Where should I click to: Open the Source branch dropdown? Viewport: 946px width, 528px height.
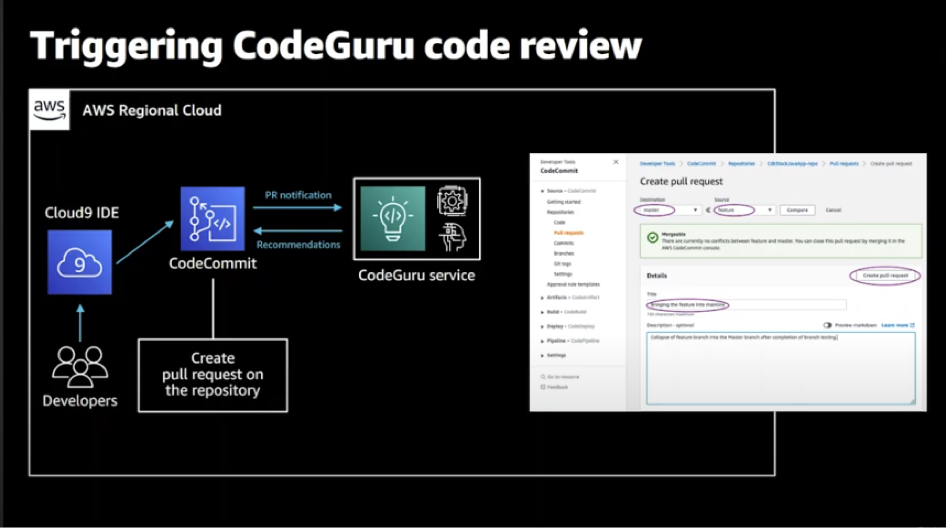coord(744,210)
